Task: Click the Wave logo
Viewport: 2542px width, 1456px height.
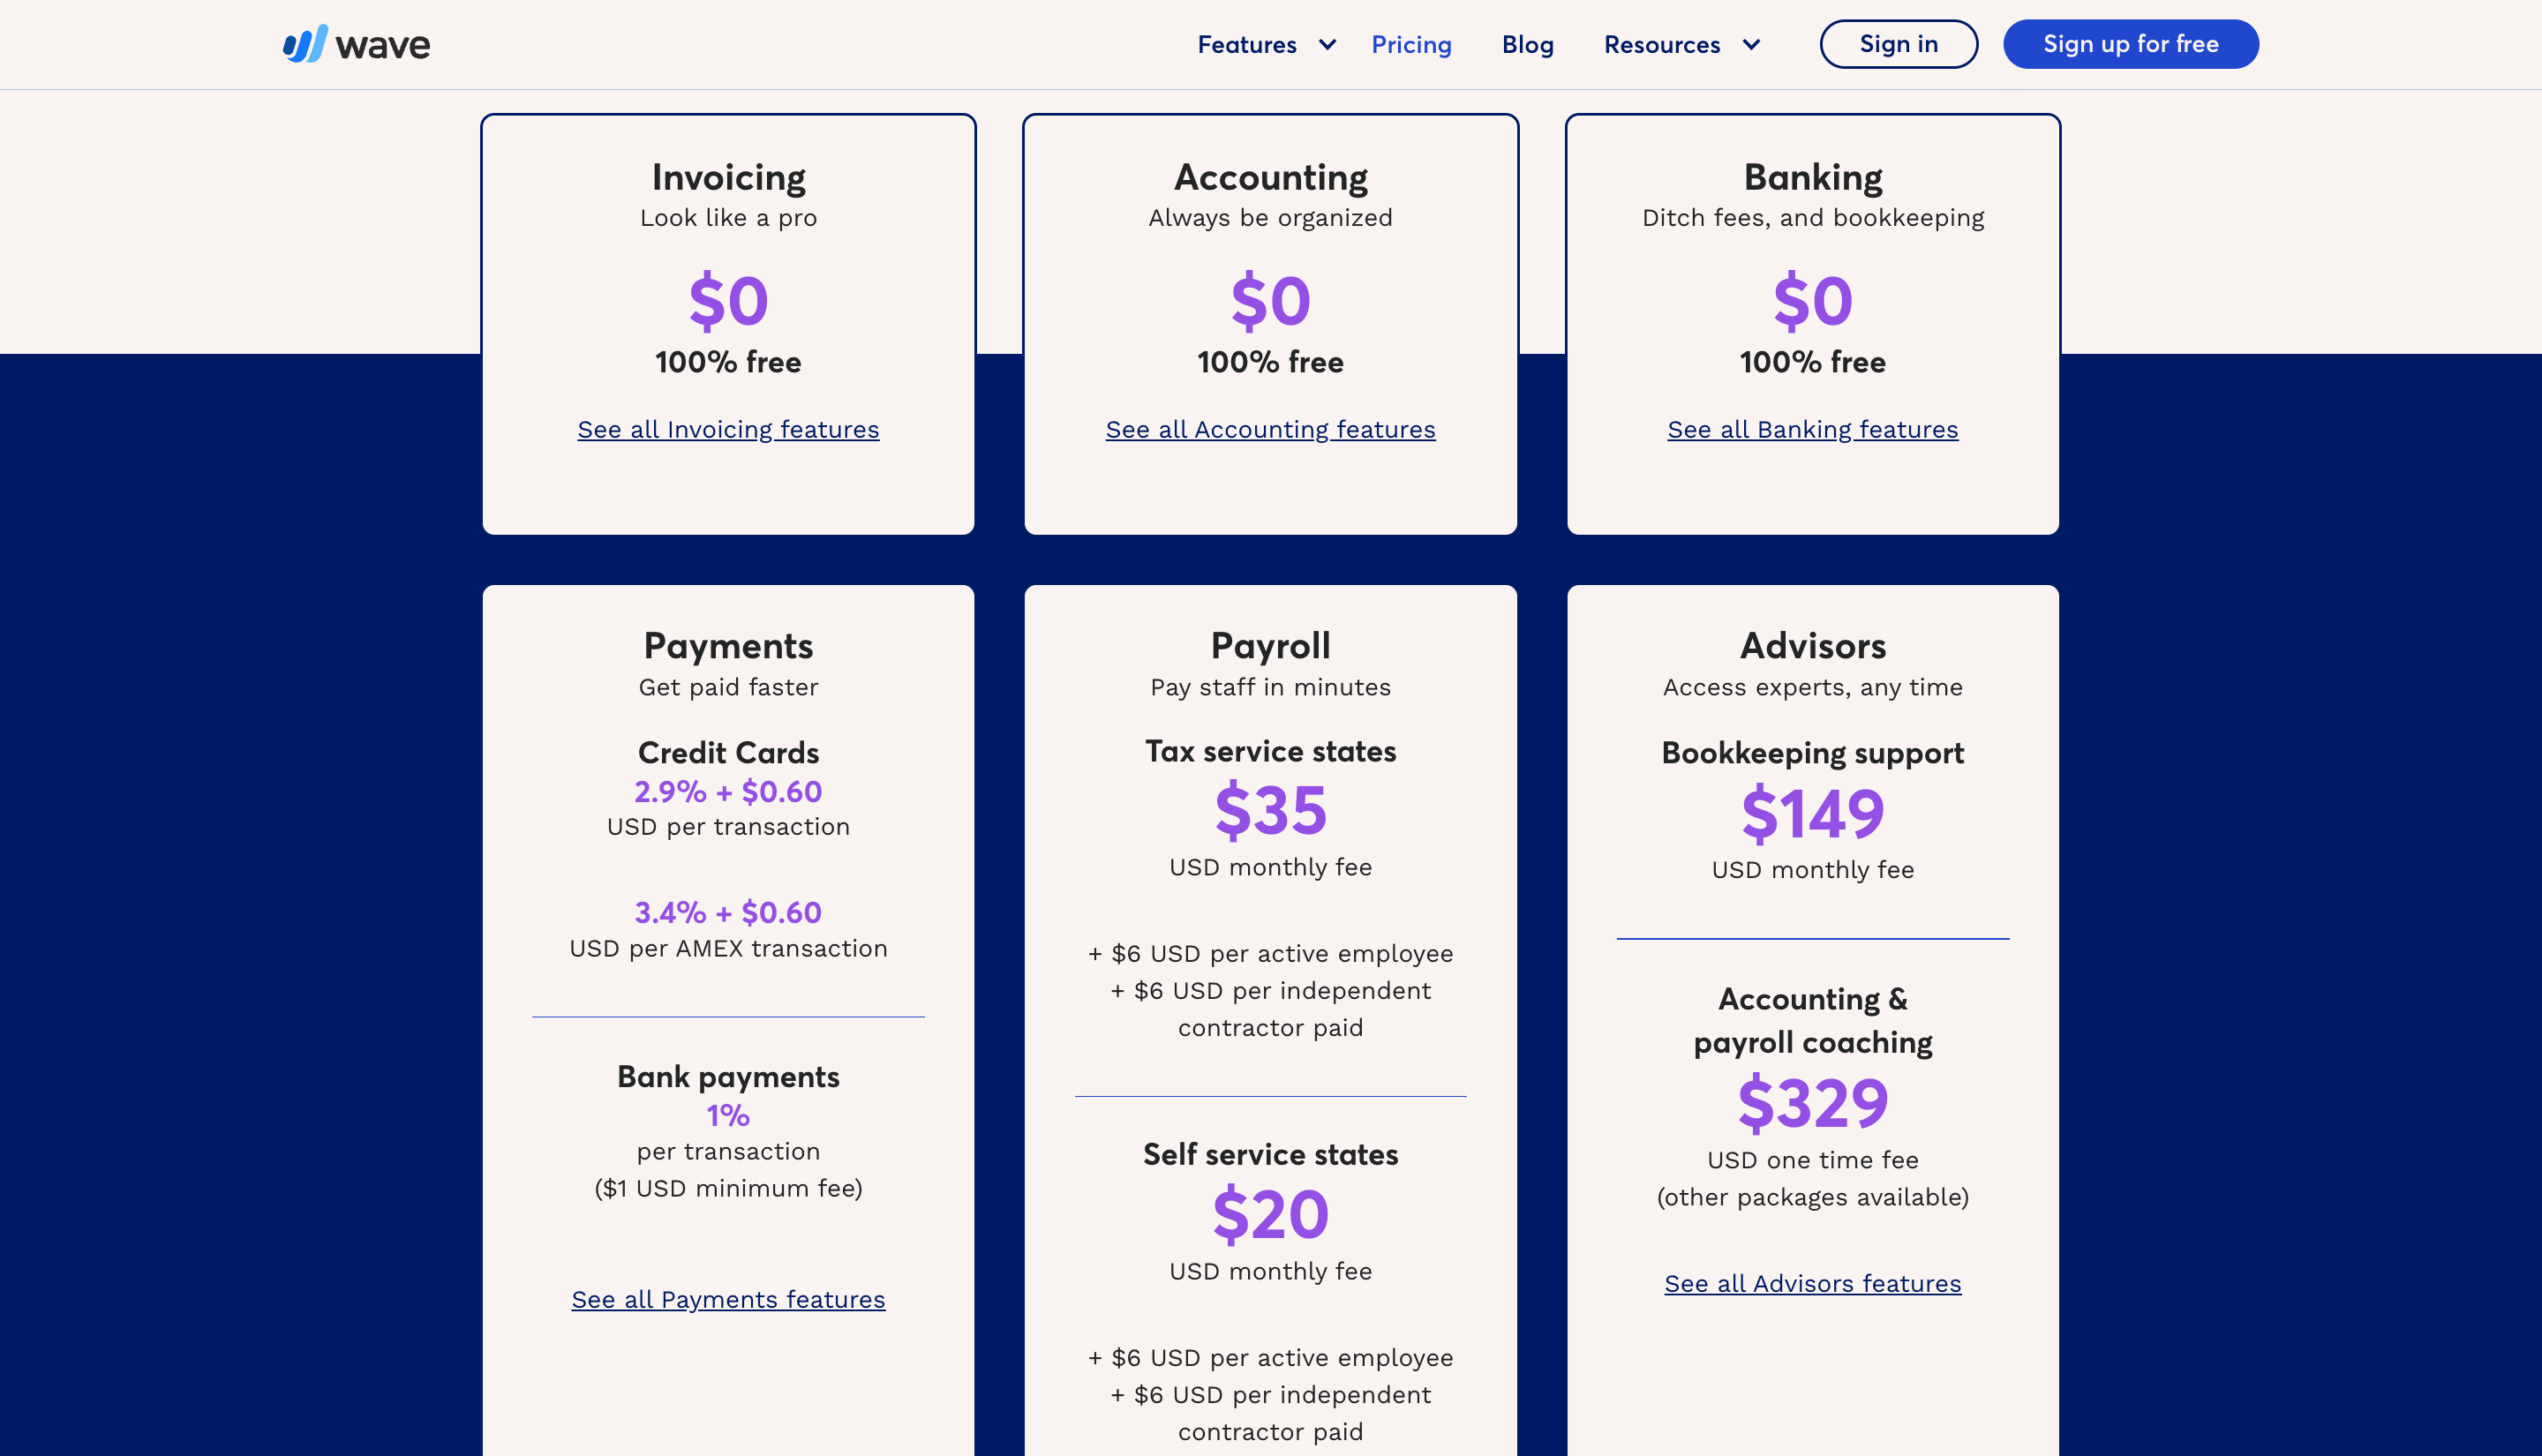Action: (355, 44)
